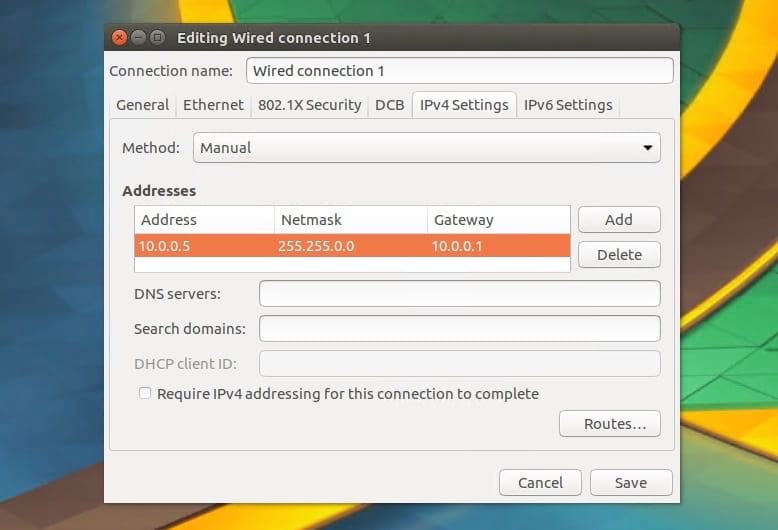Open the Routes… settings
This screenshot has height=530, width=778.
pyautogui.click(x=610, y=423)
